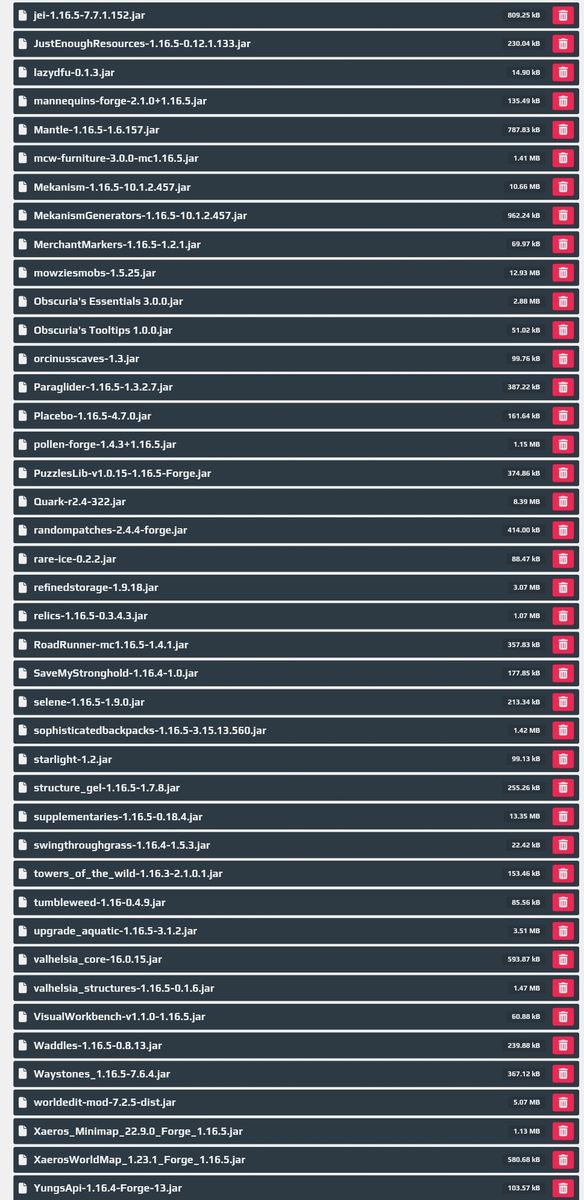Click file icon of lazydfu-0.1.3.jar
This screenshot has height=1200, width=584.
(23, 73)
